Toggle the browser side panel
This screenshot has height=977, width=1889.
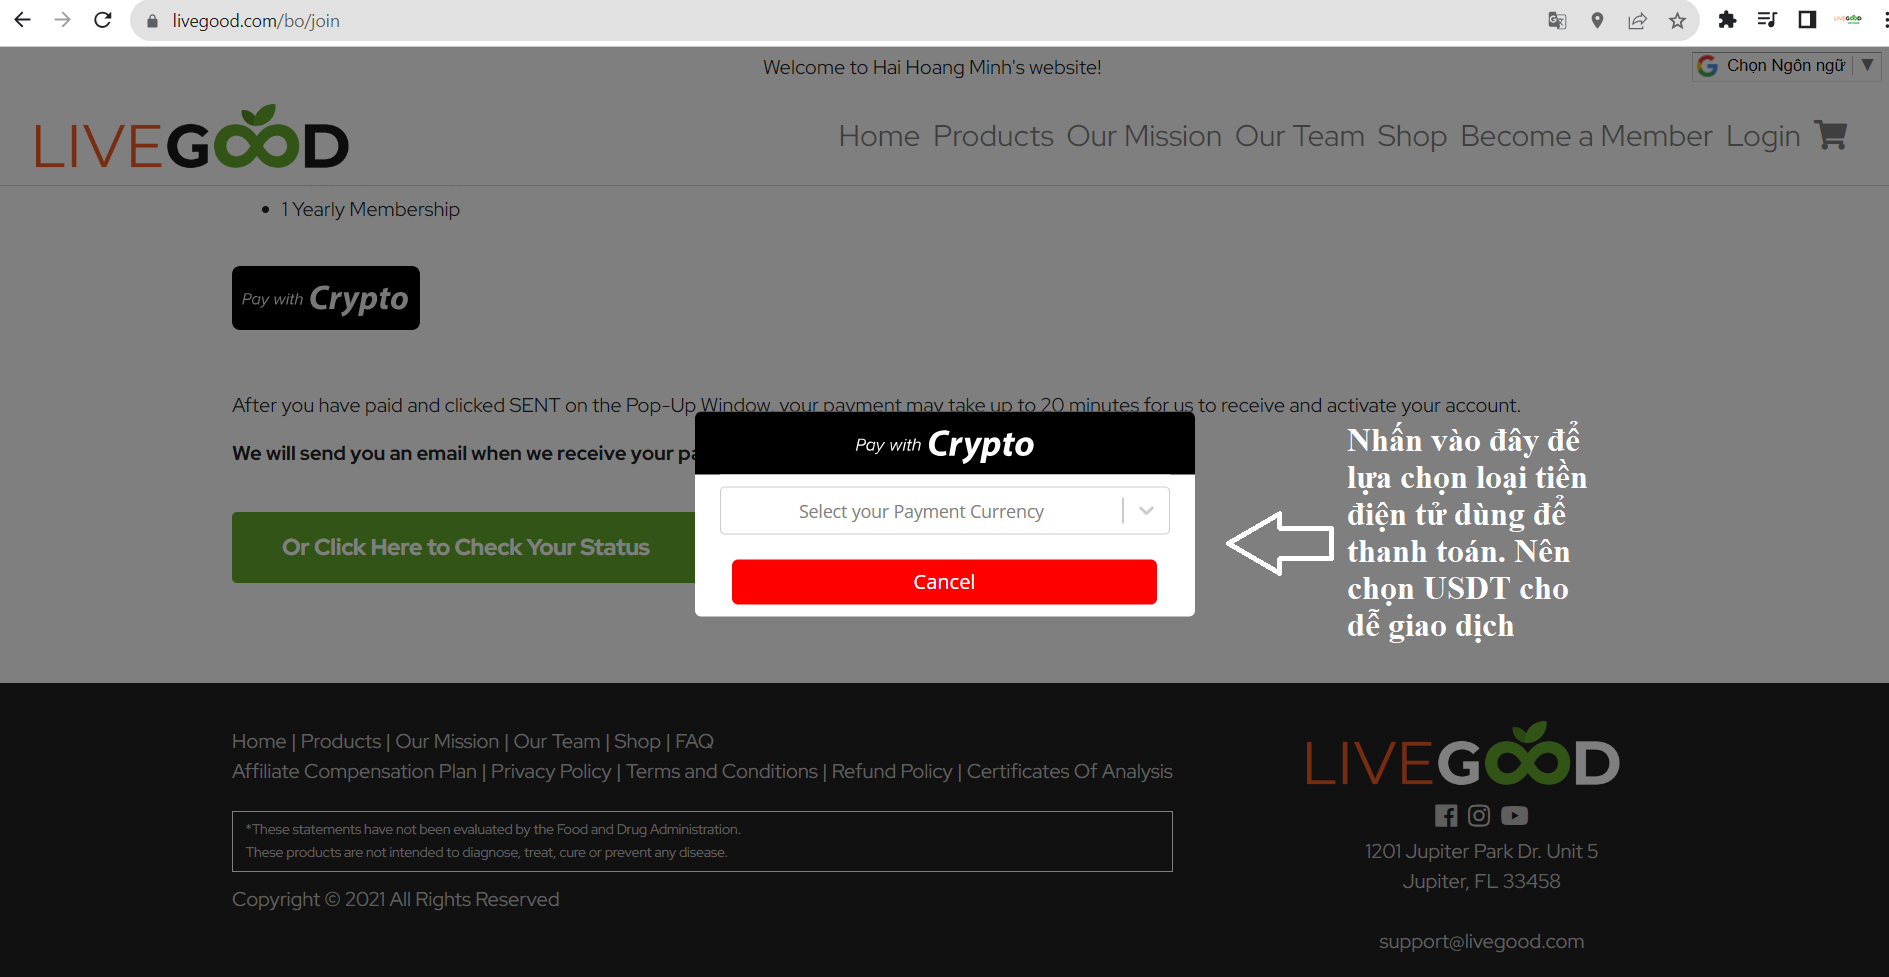pos(1807,20)
